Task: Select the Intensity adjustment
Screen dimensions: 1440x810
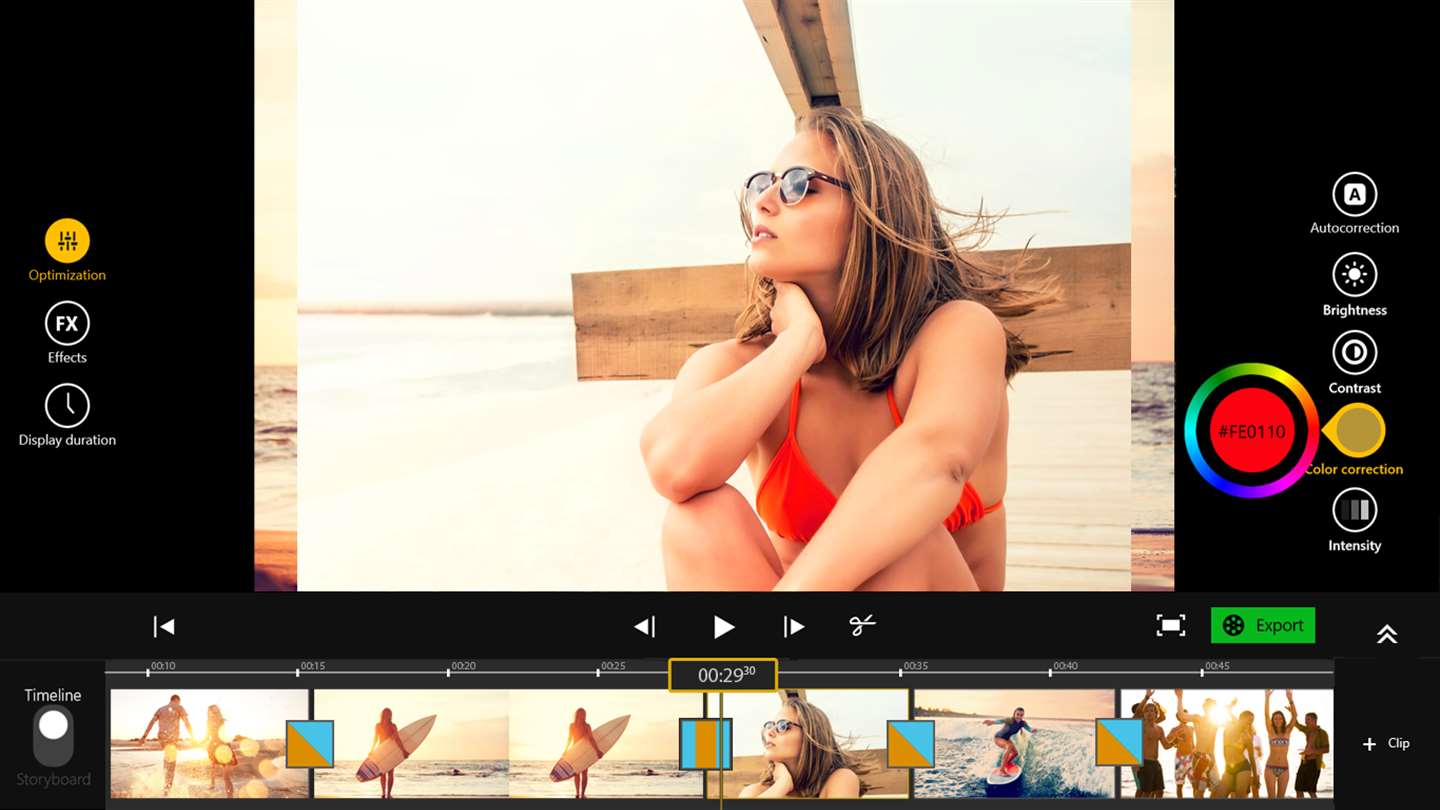Action: click(1355, 510)
